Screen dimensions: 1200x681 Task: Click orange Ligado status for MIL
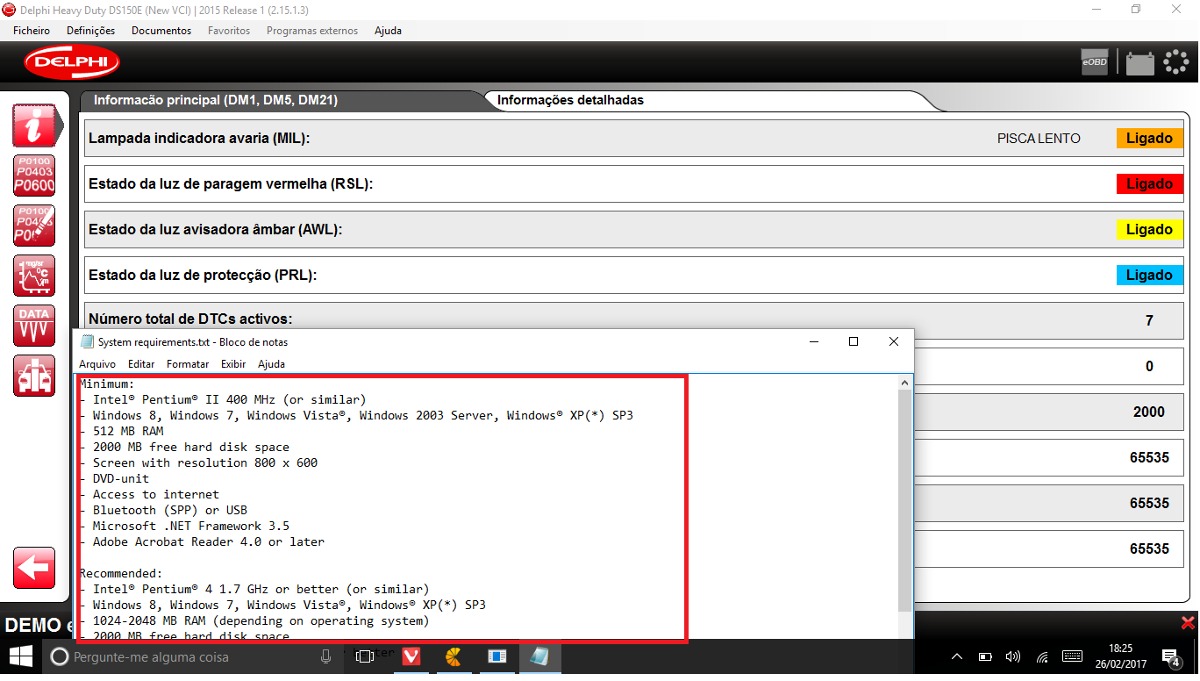pos(1149,138)
